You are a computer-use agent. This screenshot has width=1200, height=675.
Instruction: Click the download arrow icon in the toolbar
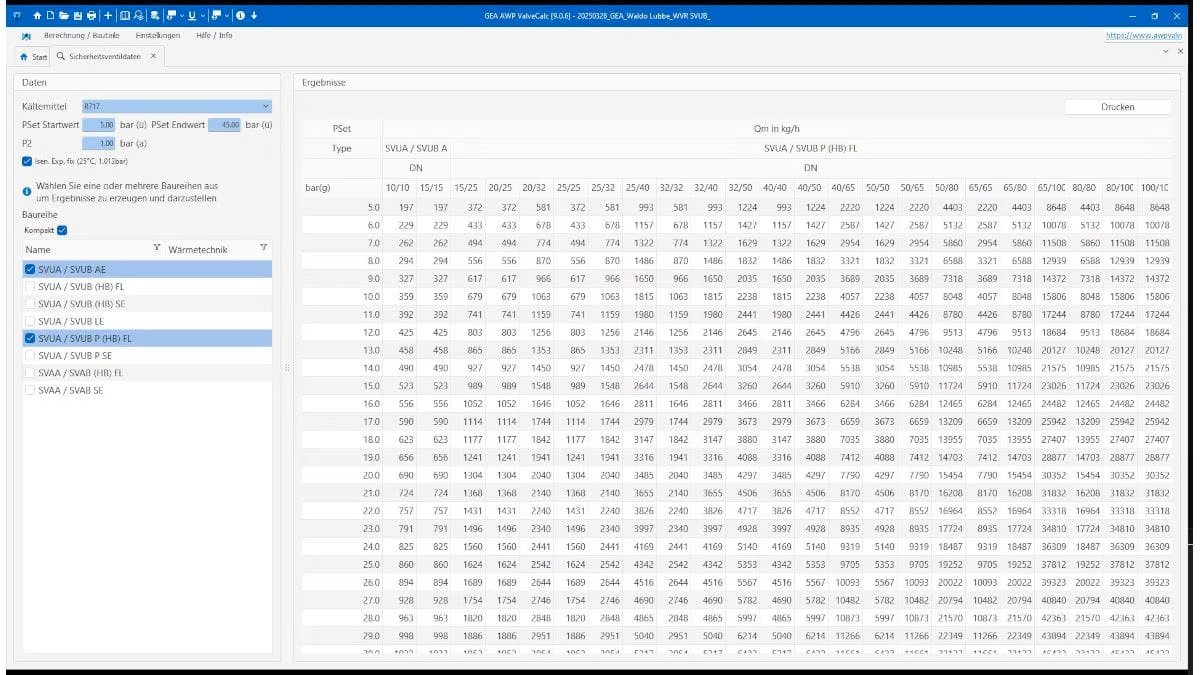tap(254, 15)
